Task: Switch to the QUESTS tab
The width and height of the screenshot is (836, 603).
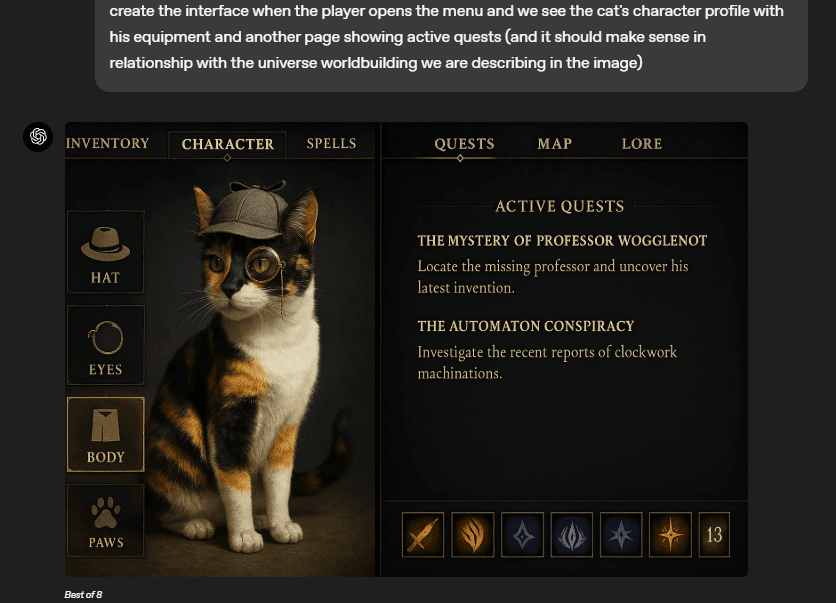Action: click(x=464, y=144)
